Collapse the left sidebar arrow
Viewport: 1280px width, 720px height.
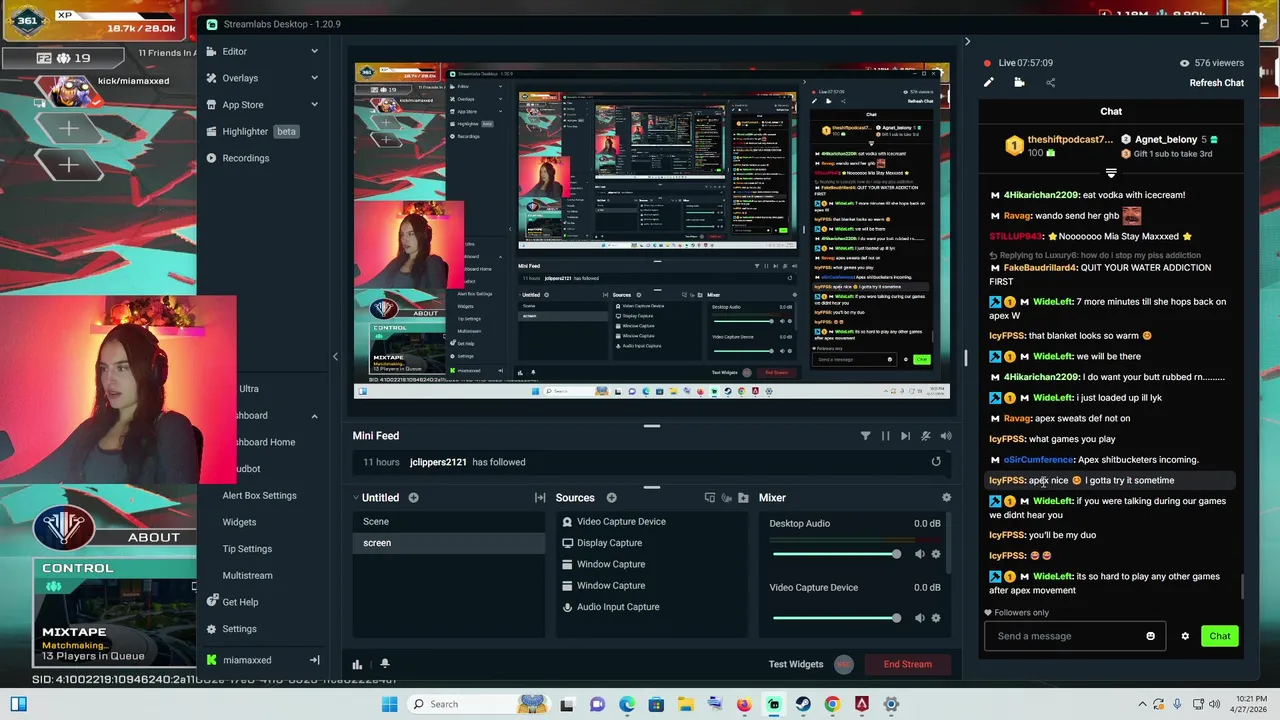(x=335, y=357)
